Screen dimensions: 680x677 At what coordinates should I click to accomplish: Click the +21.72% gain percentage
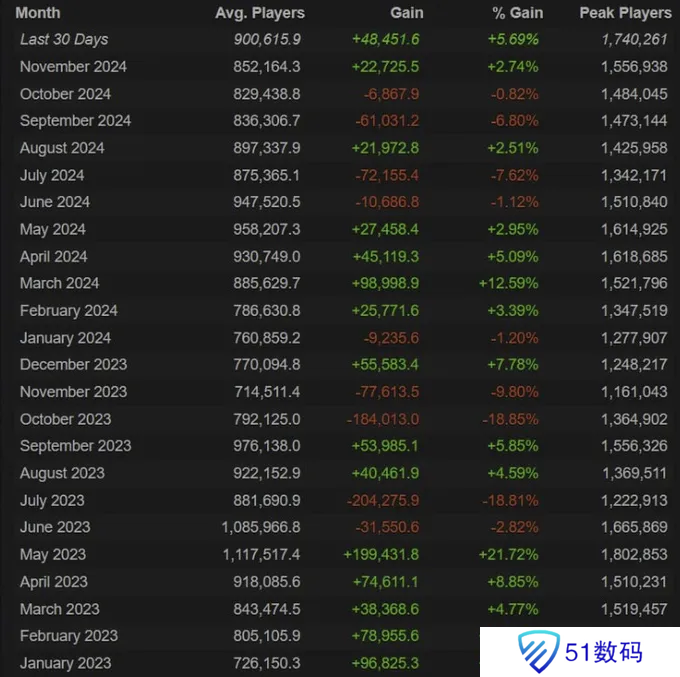coord(510,554)
